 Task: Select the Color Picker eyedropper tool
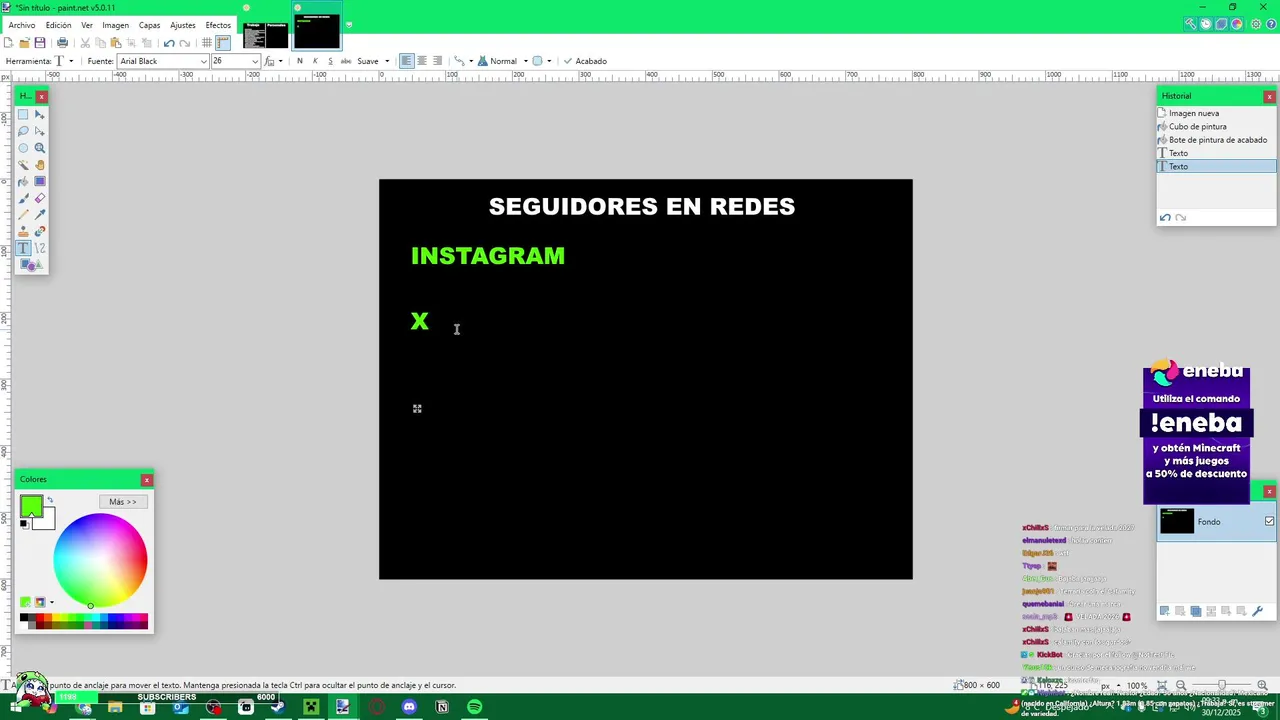point(40,215)
